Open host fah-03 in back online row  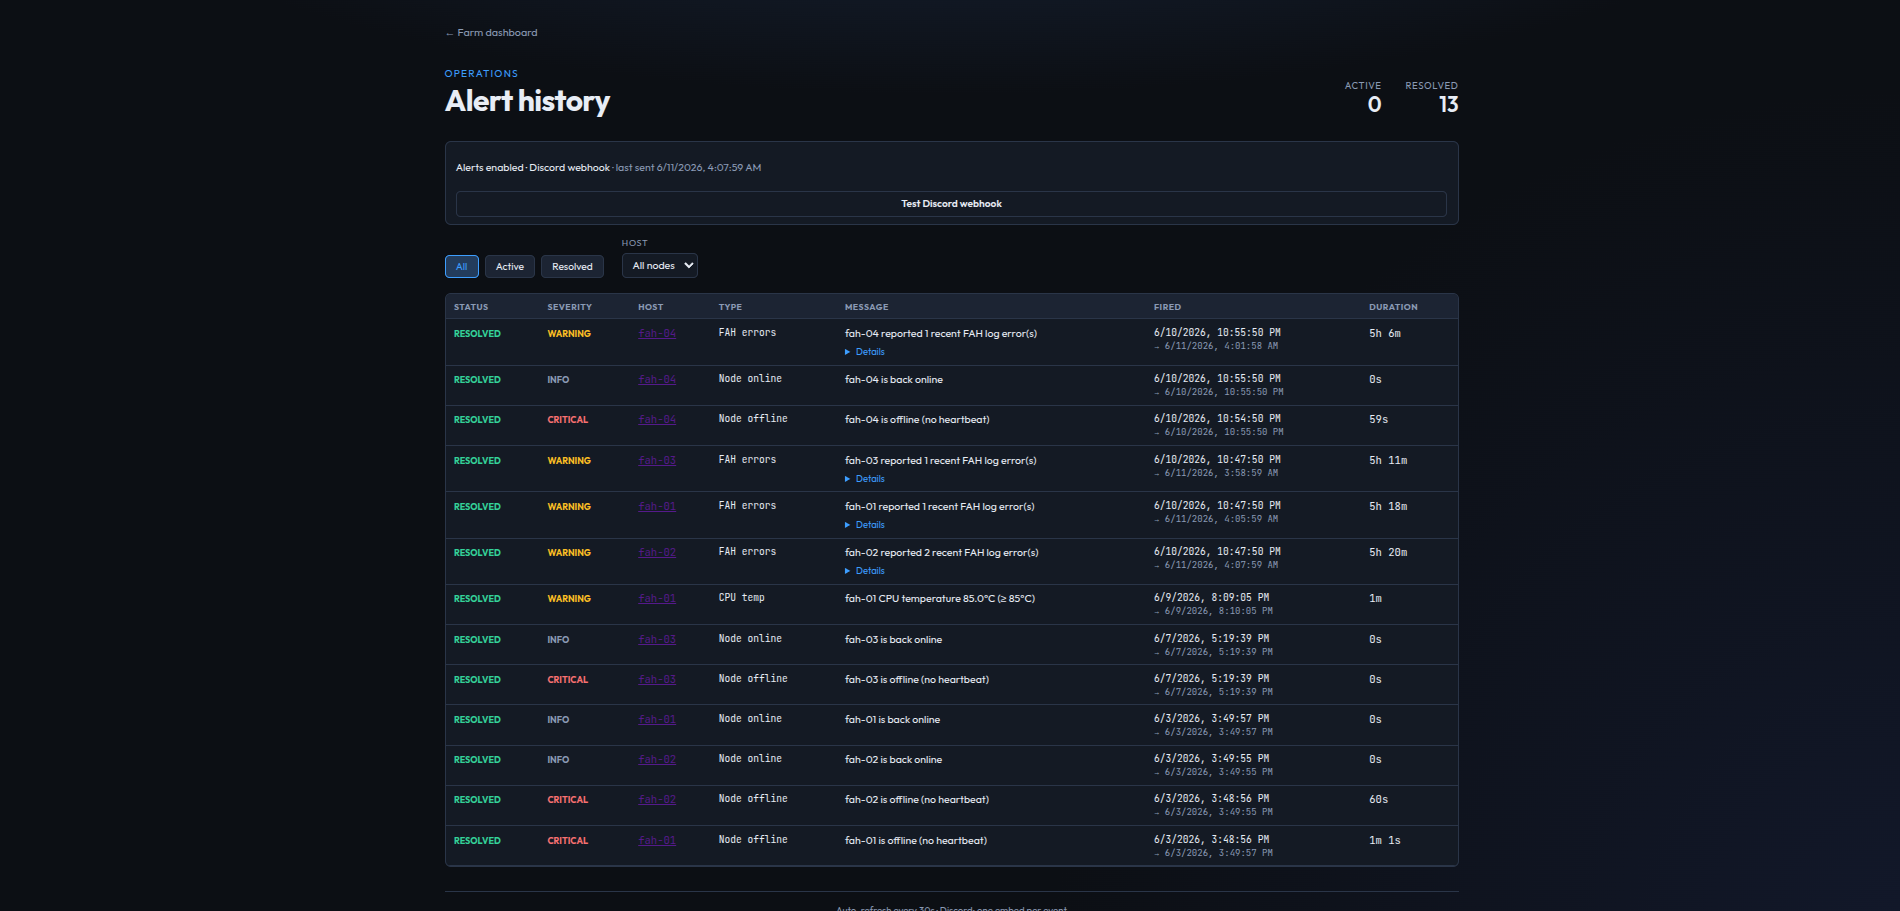(x=657, y=640)
